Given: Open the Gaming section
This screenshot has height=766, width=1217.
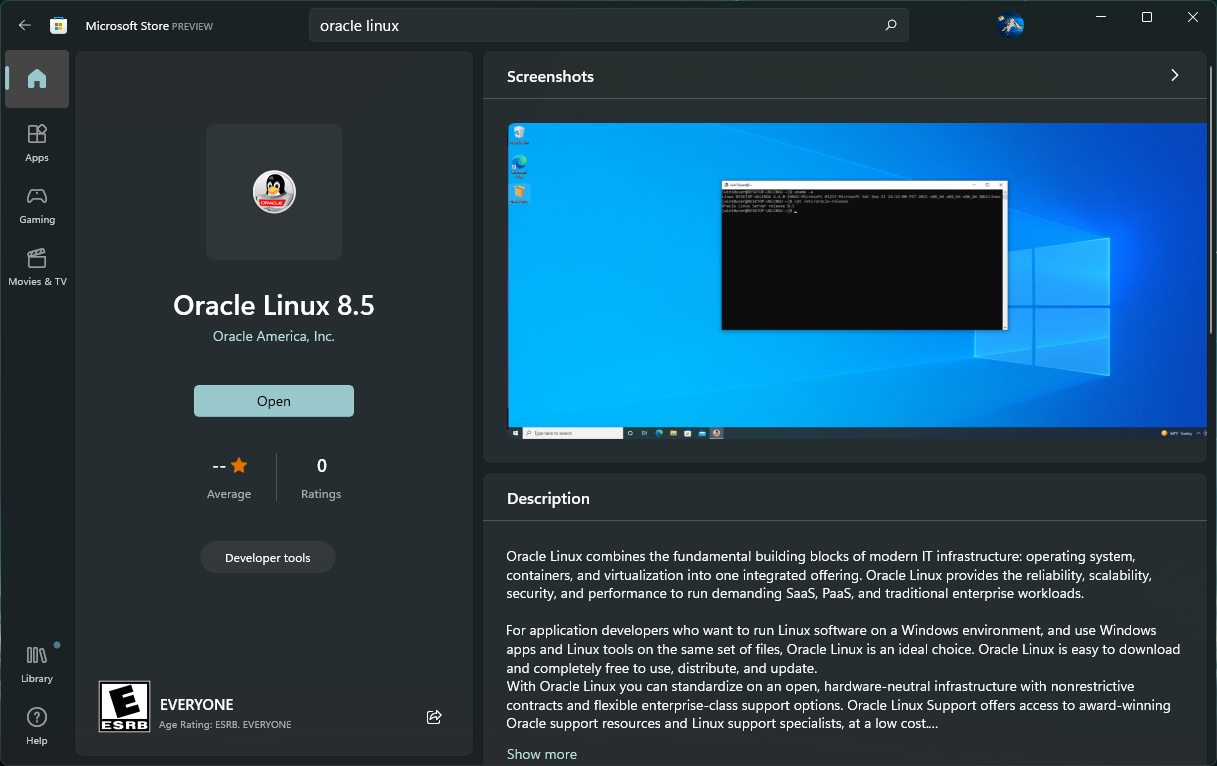Looking at the screenshot, I should (37, 205).
